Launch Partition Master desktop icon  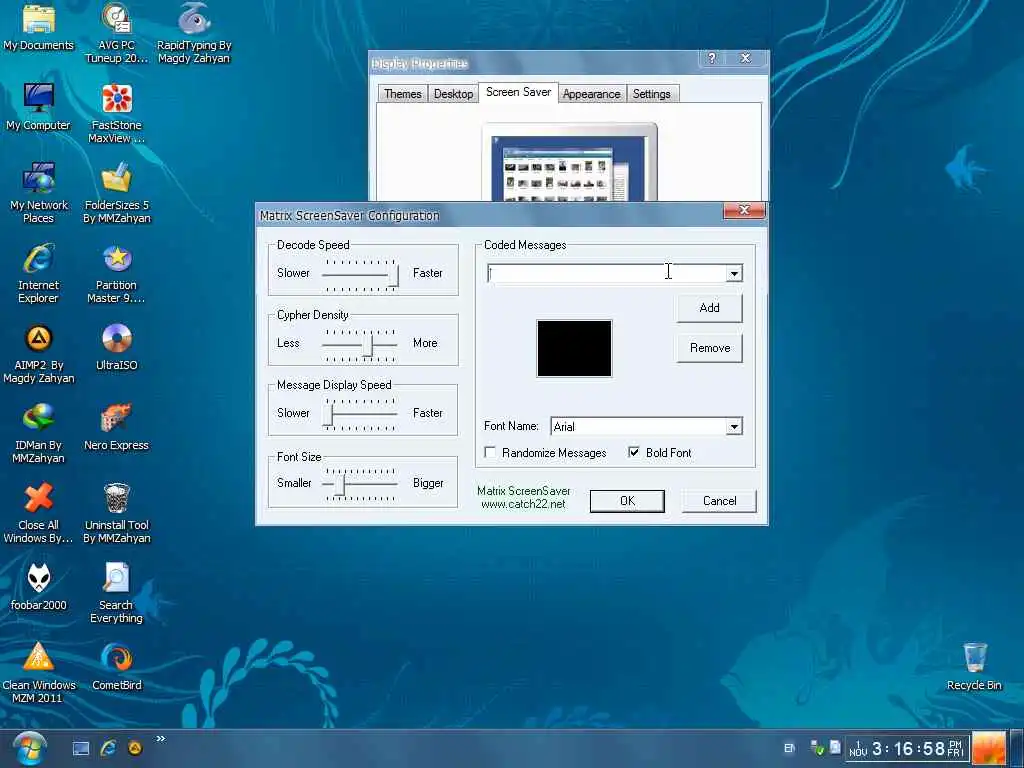116,273
